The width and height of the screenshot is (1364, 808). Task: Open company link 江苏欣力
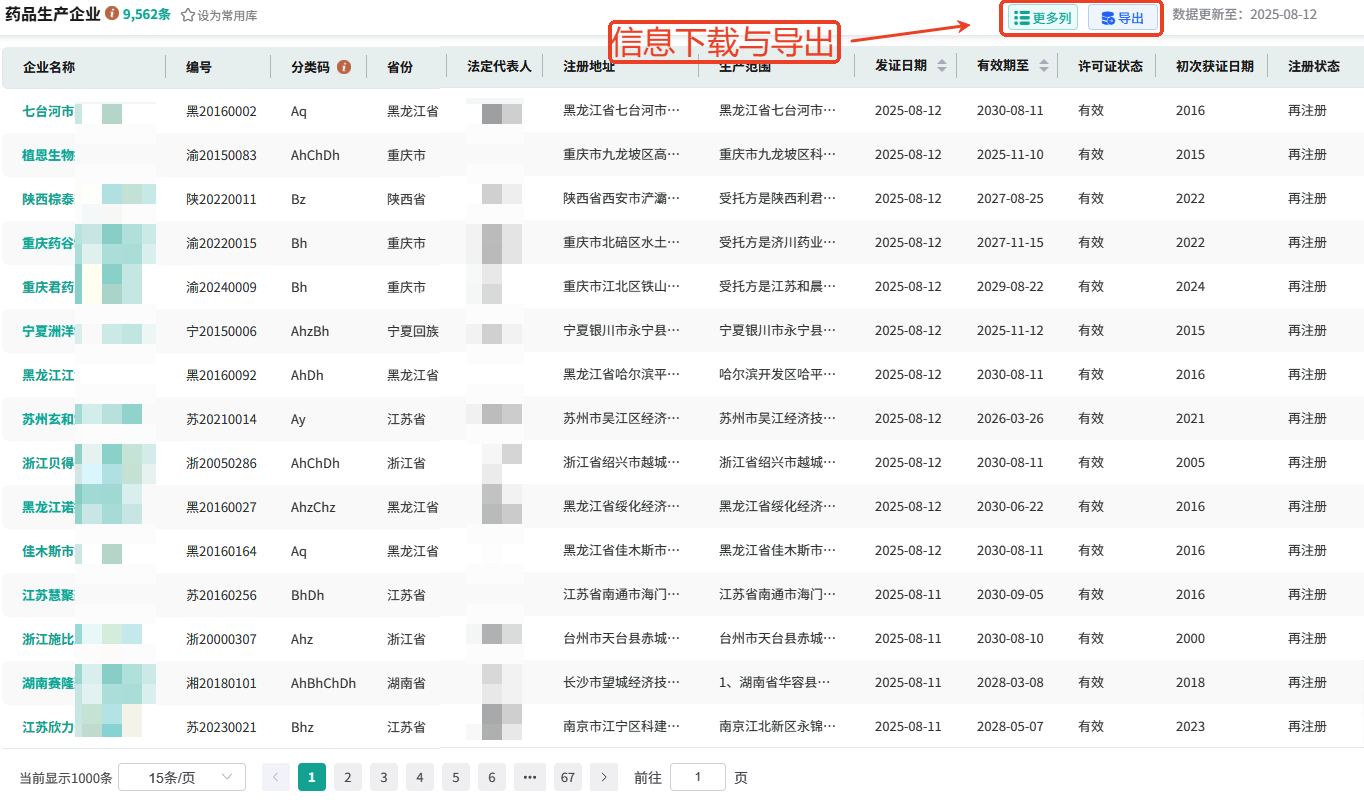[48, 727]
